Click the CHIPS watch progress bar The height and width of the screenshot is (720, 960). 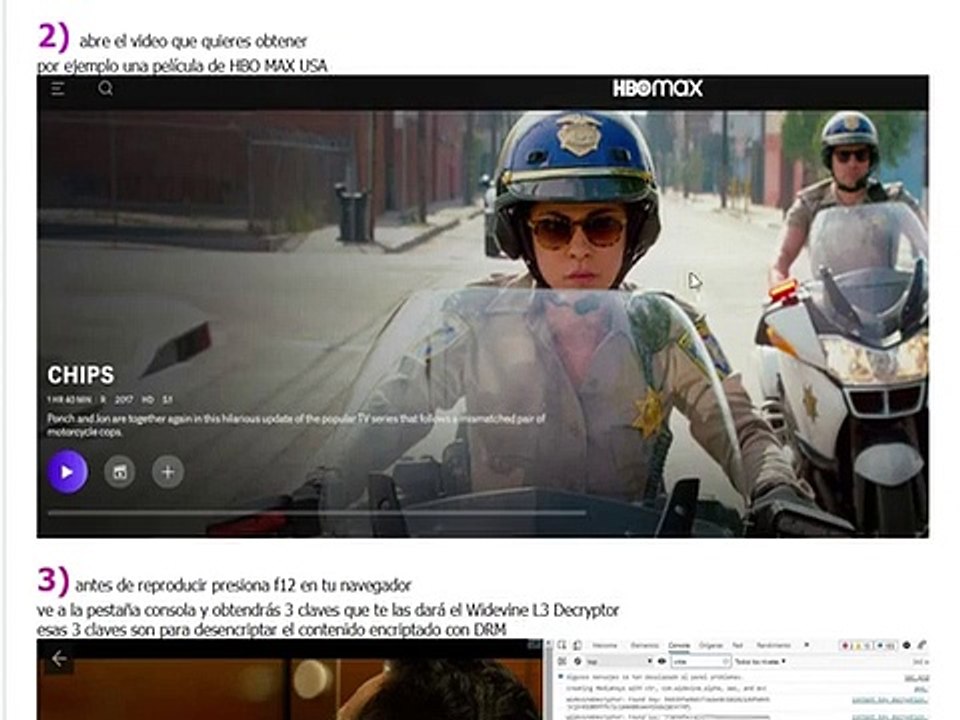click(317, 512)
